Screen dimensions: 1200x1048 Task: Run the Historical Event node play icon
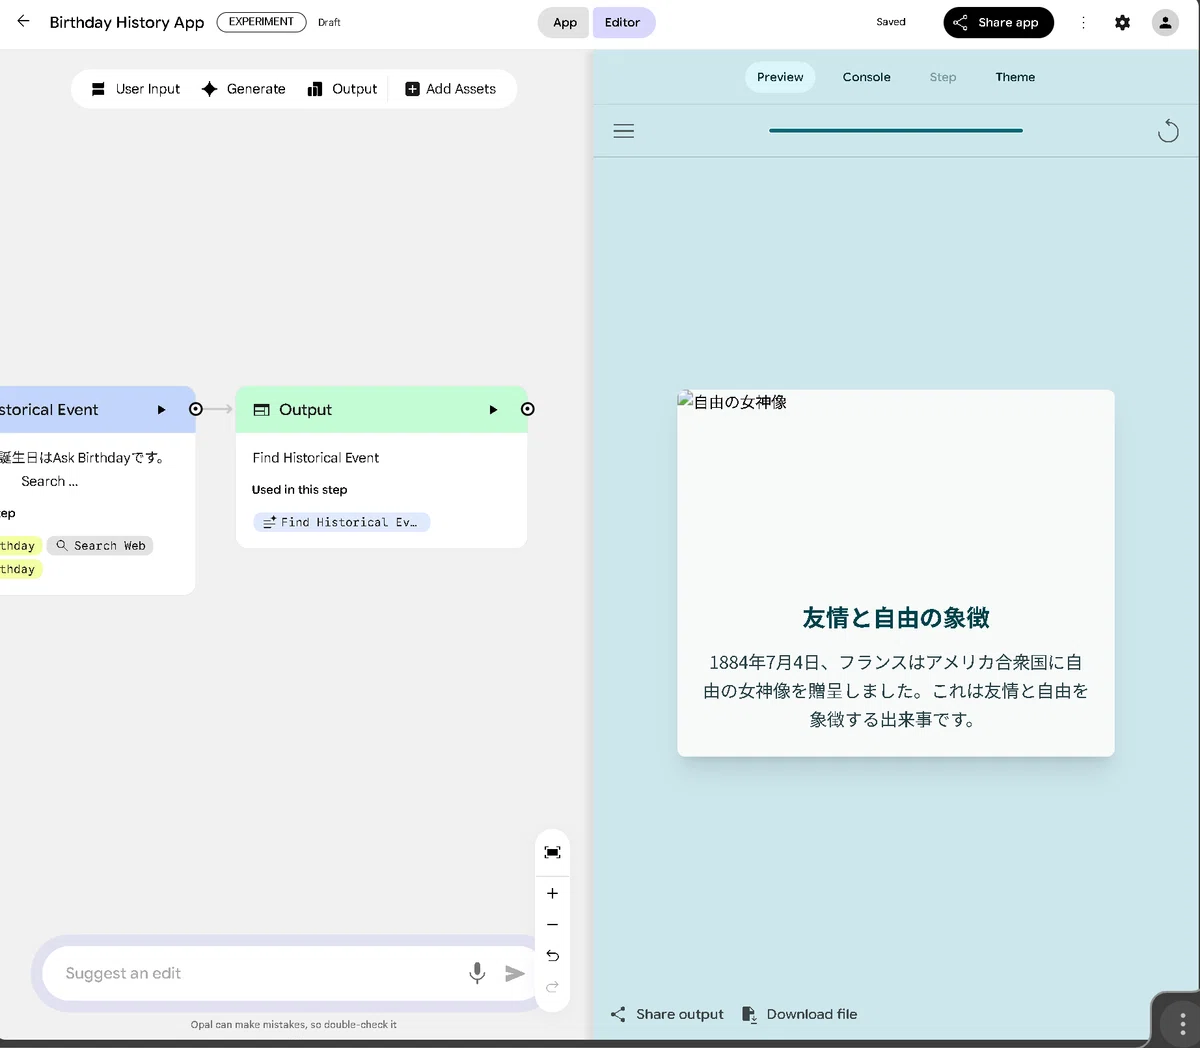(161, 410)
